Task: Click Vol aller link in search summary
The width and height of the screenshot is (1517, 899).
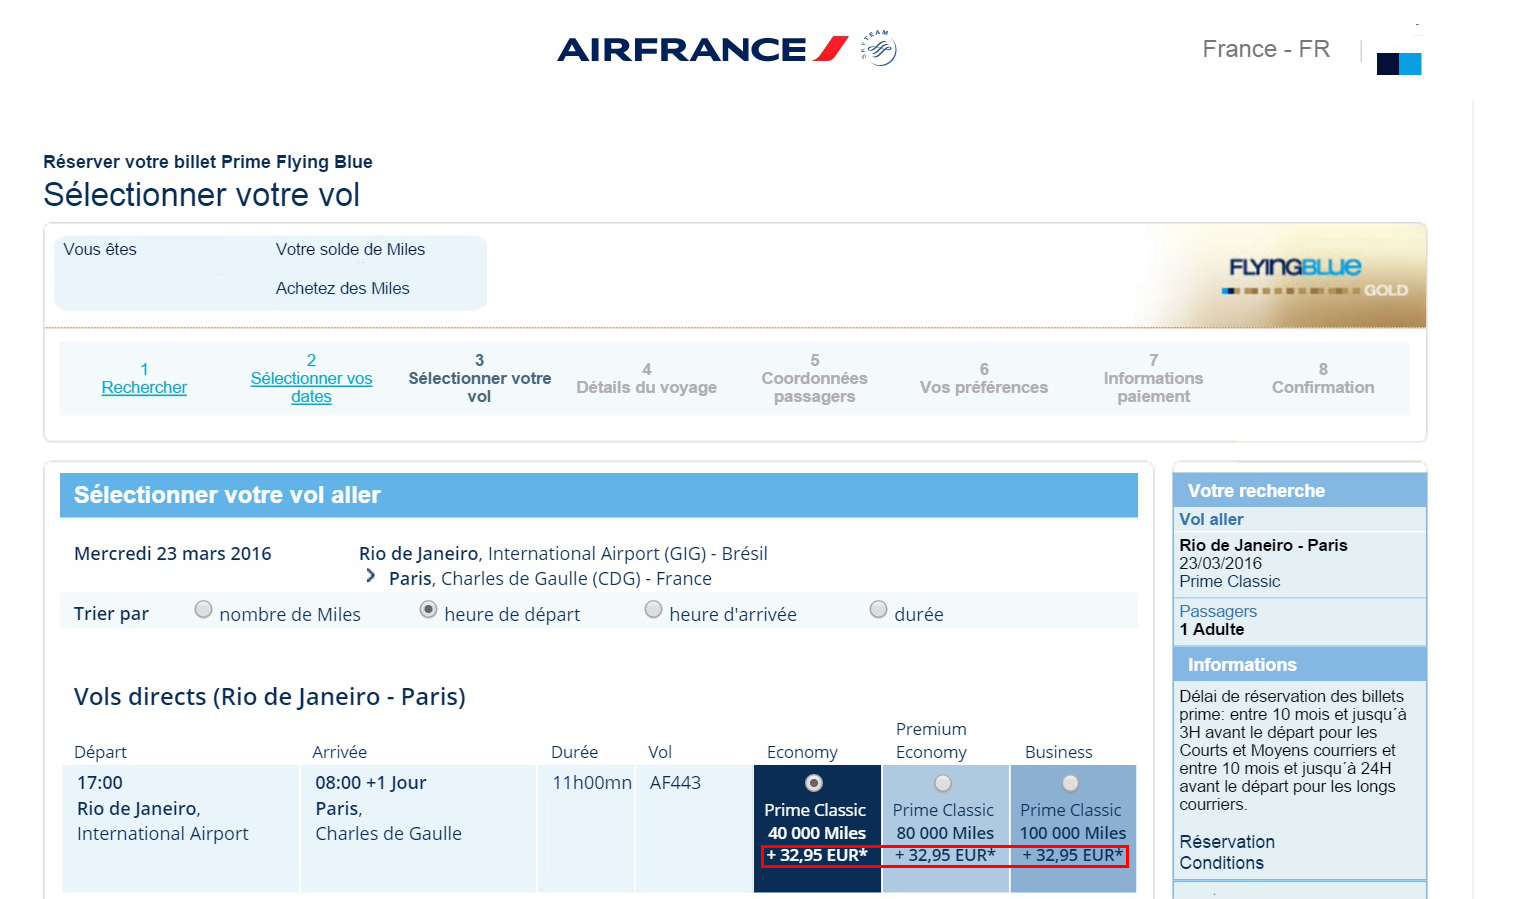Action: pos(1211,519)
